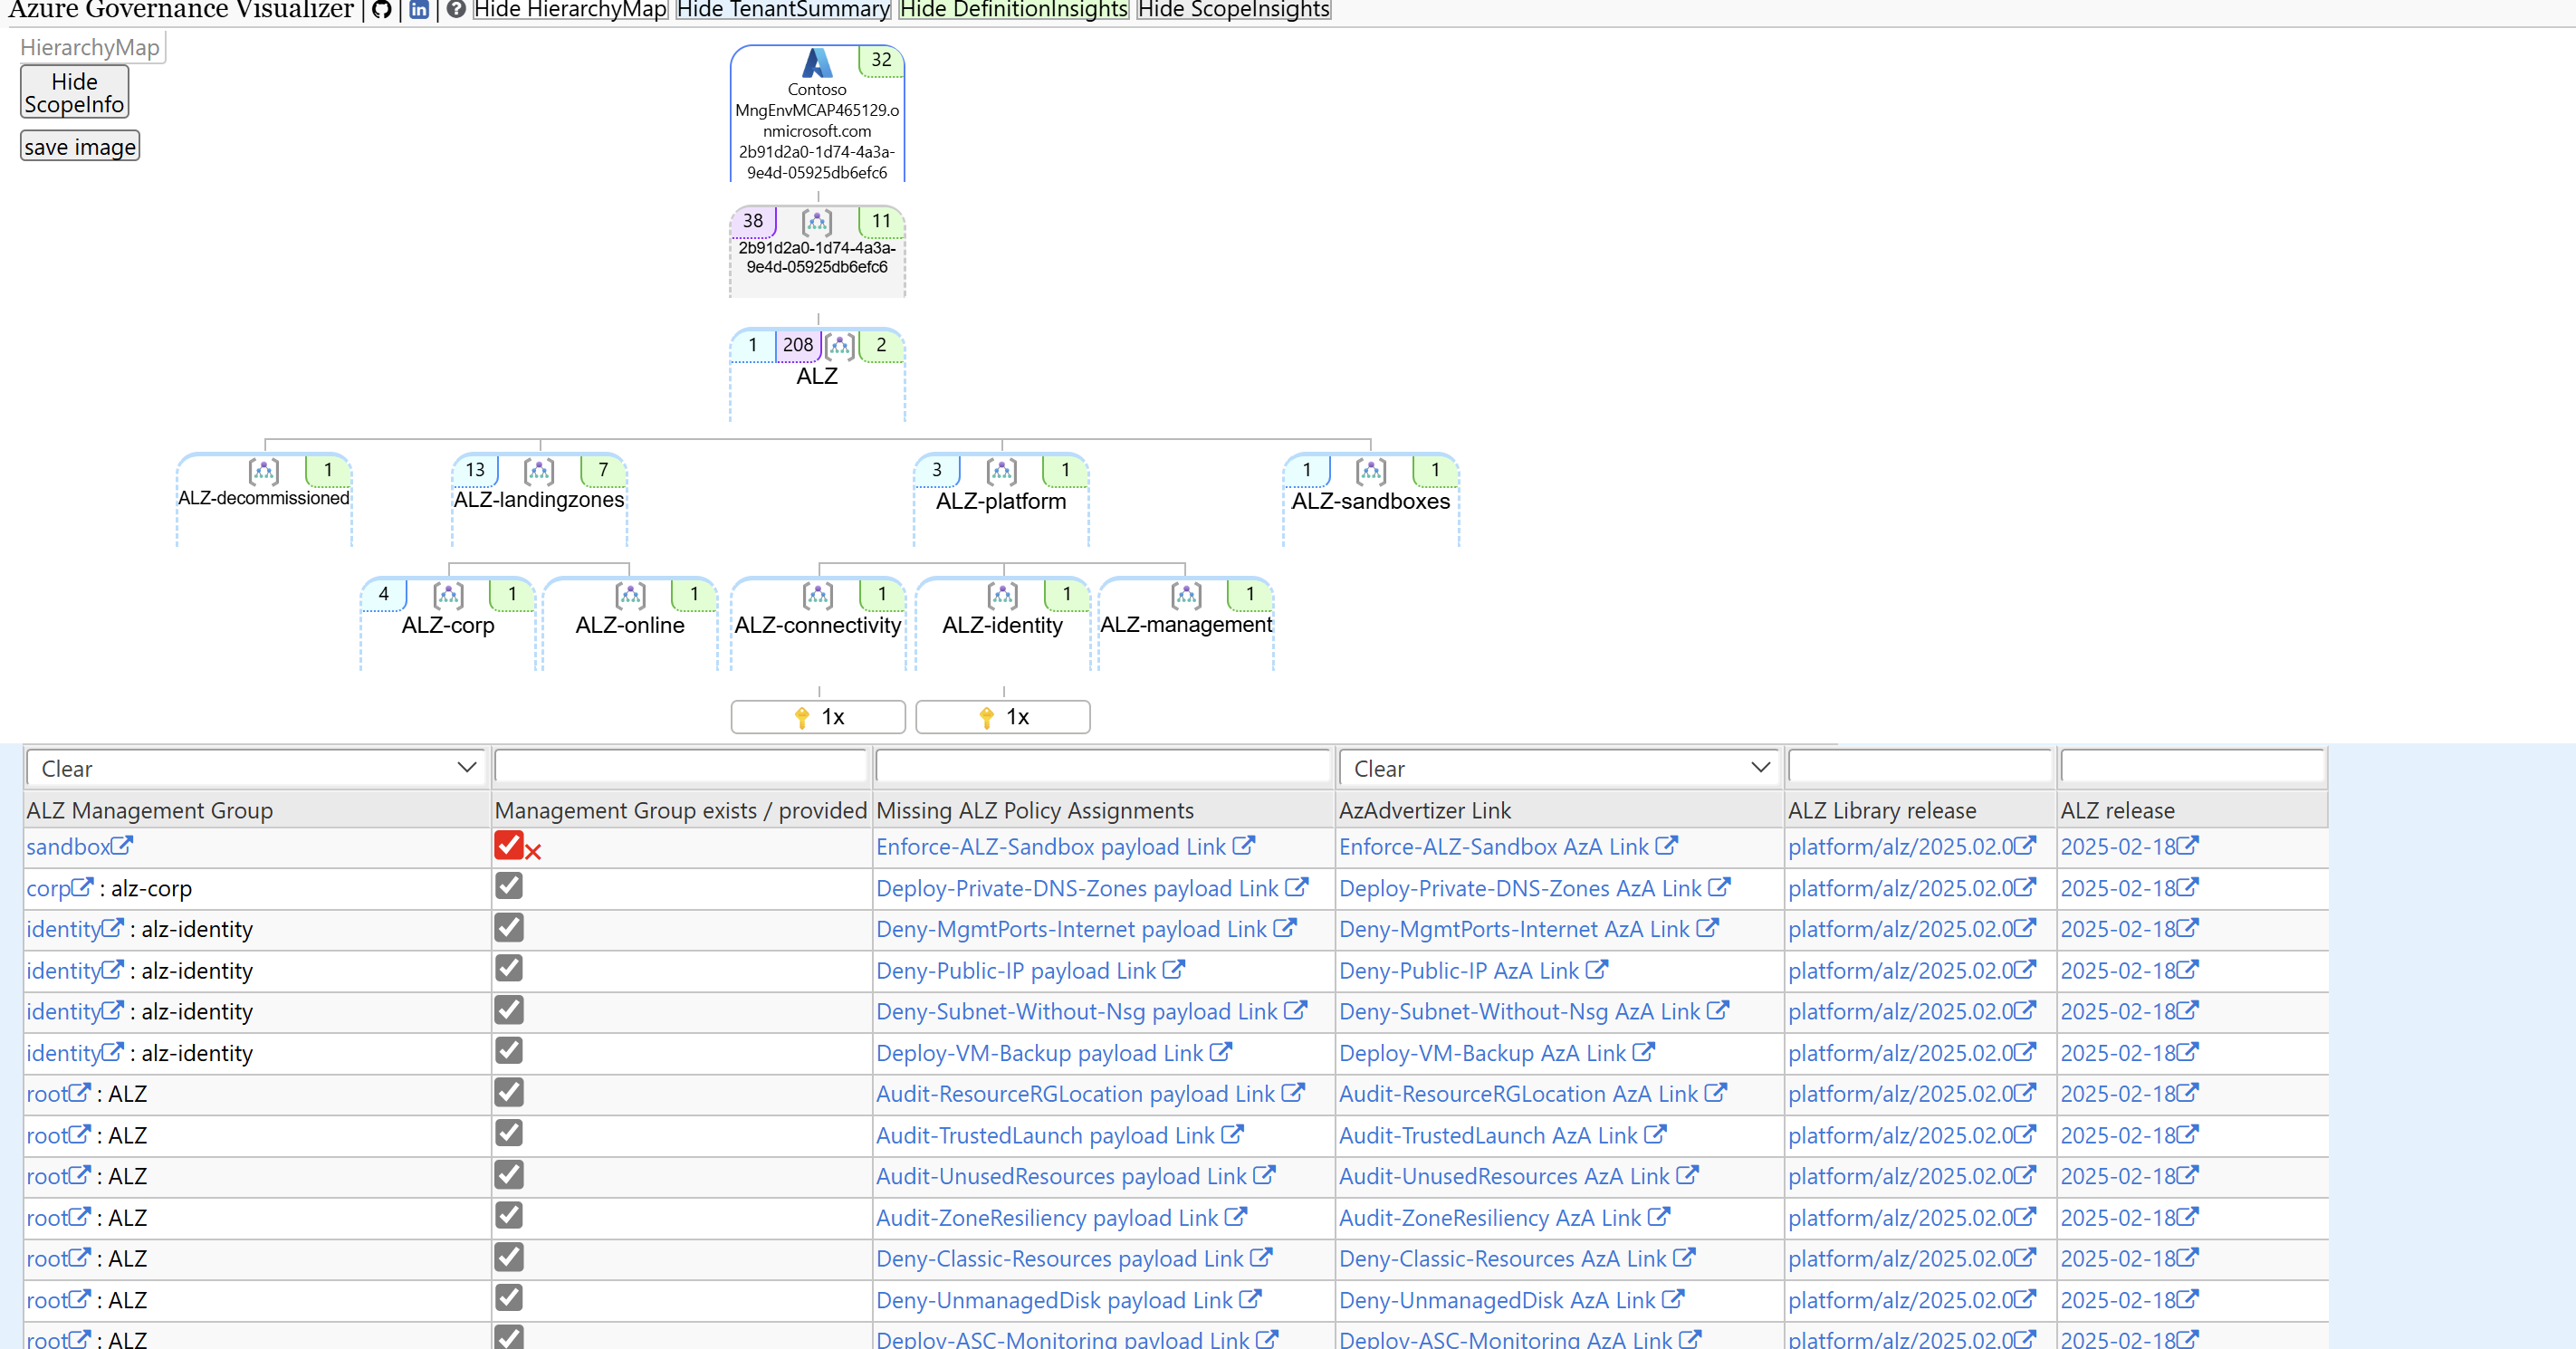Click ALZ release filter input field
Screen dimensions: 2576x1349
(x=2192, y=767)
